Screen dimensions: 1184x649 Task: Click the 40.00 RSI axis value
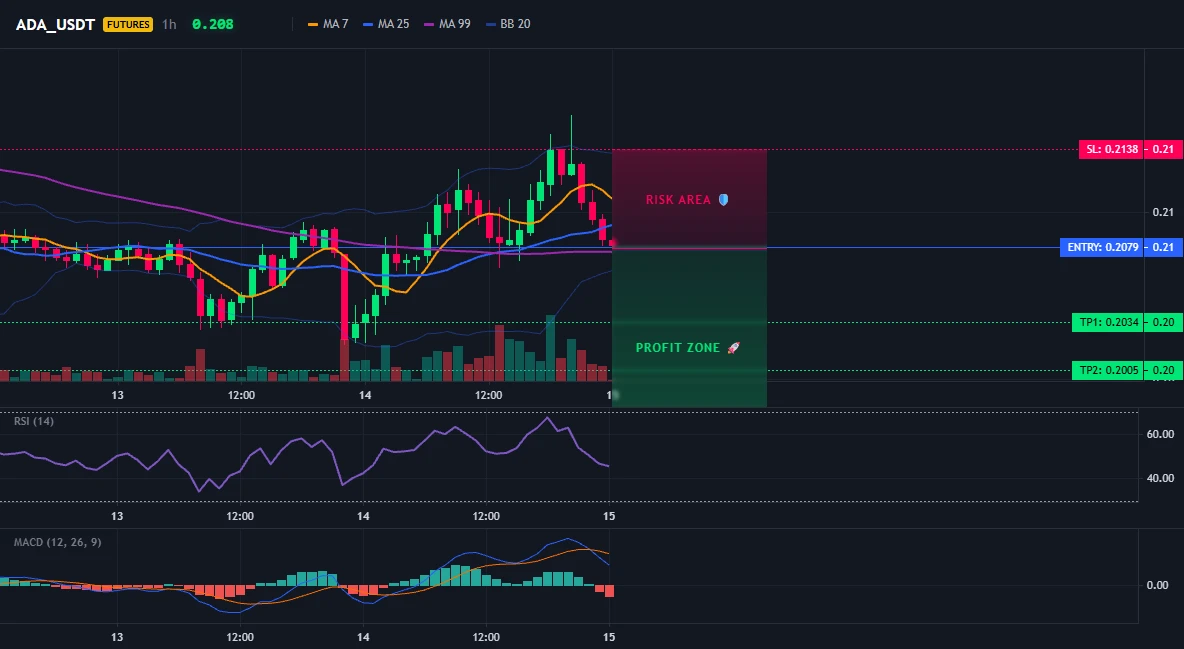tap(1160, 478)
